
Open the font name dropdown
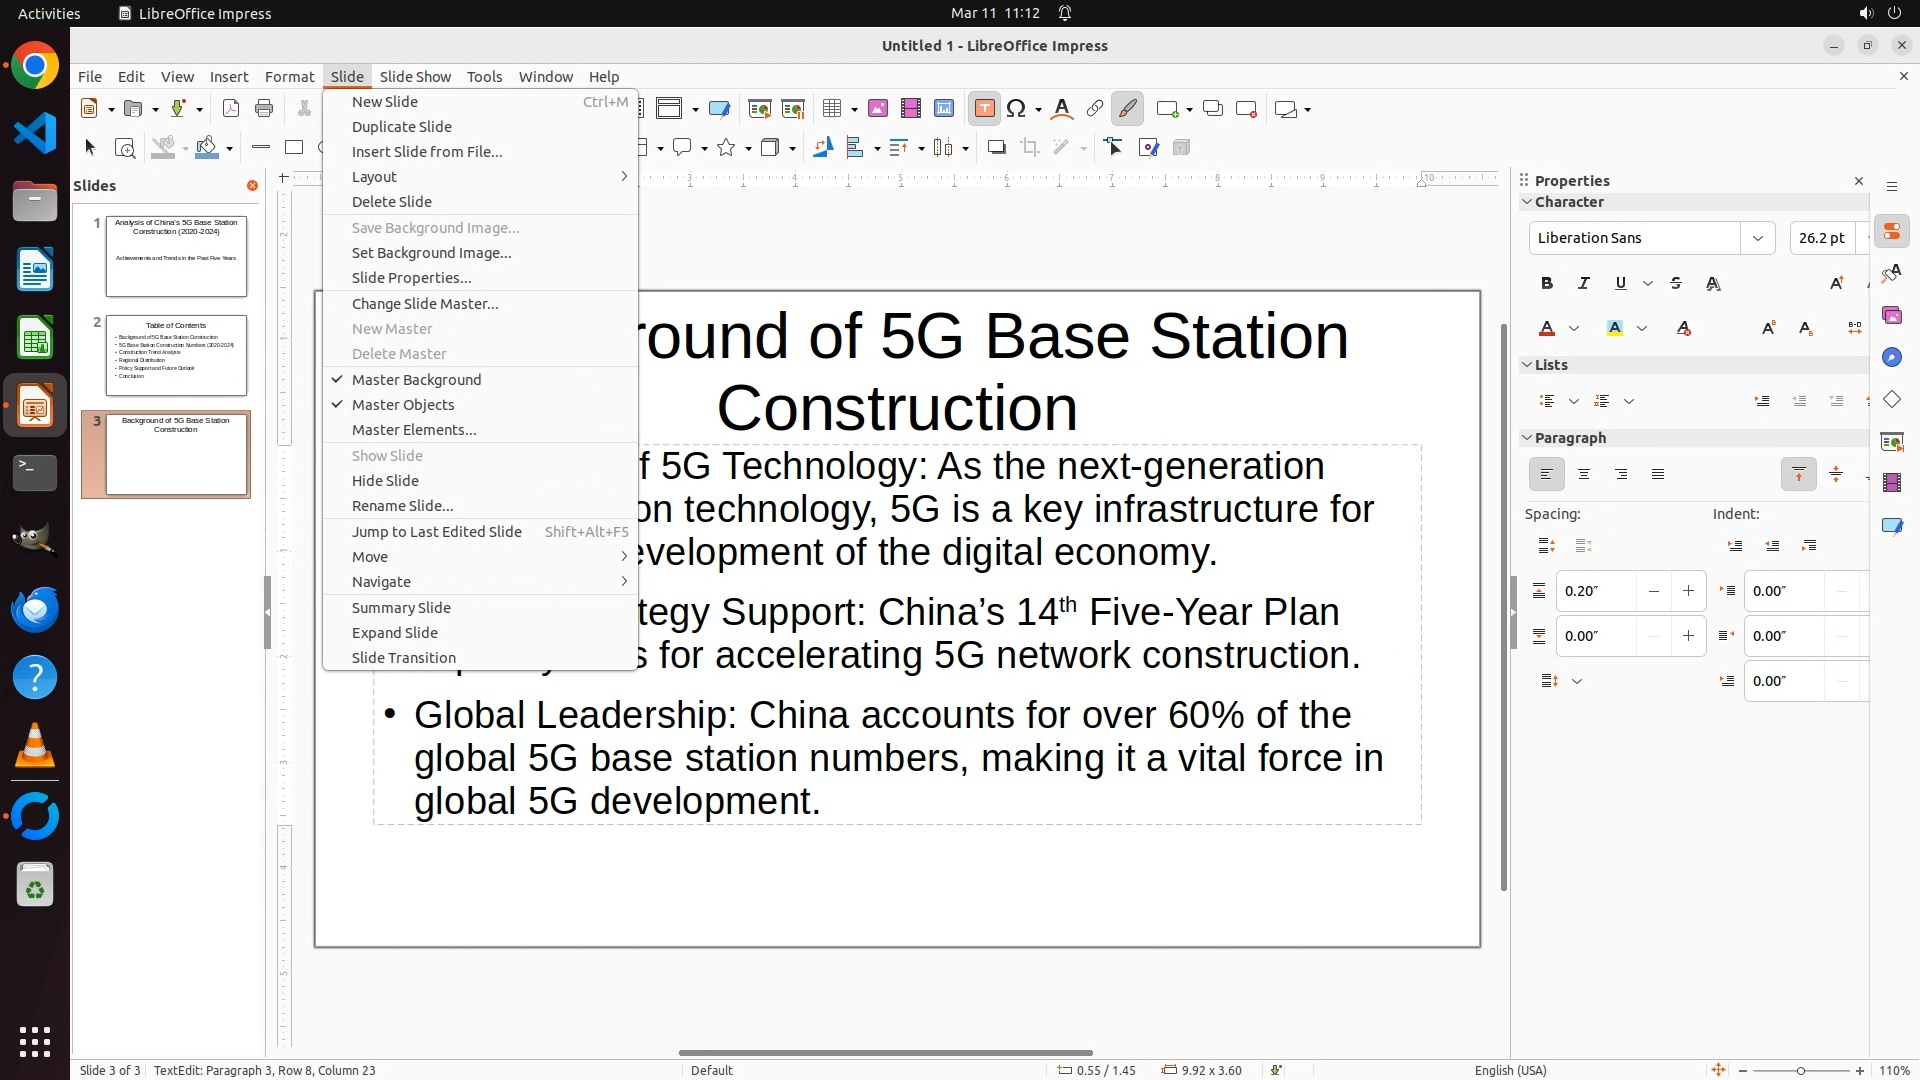[1757, 238]
